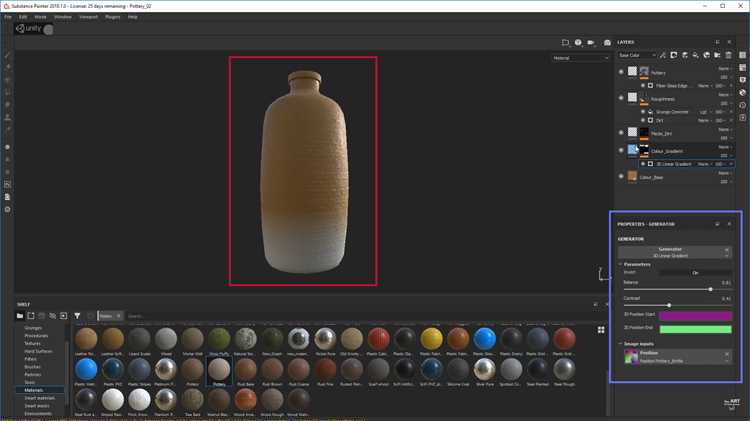
Task: Click the Unity plugin button
Action: pyautogui.click(x=34, y=29)
